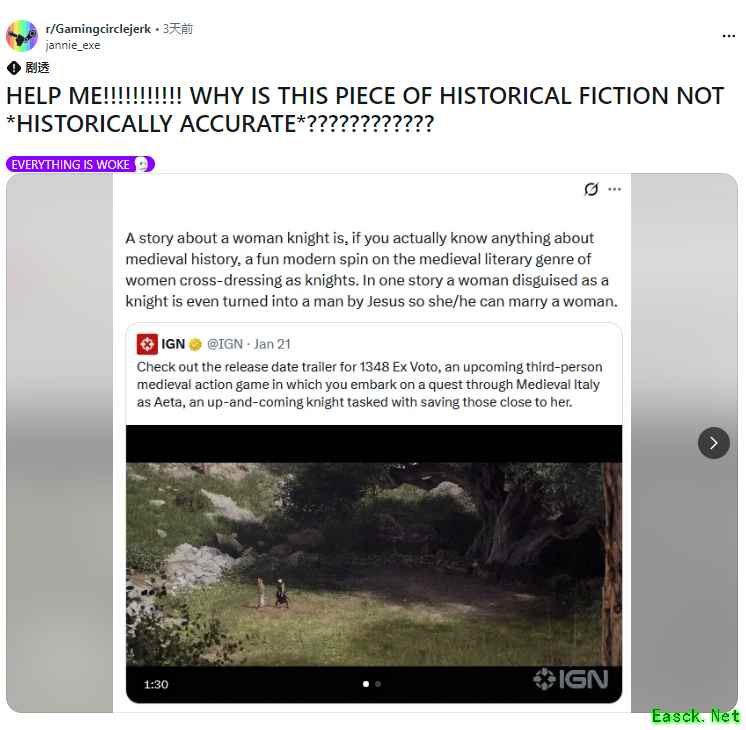The width and height of the screenshot is (746, 730).
Task: Click the spoiler warning icon
Action: (14, 68)
